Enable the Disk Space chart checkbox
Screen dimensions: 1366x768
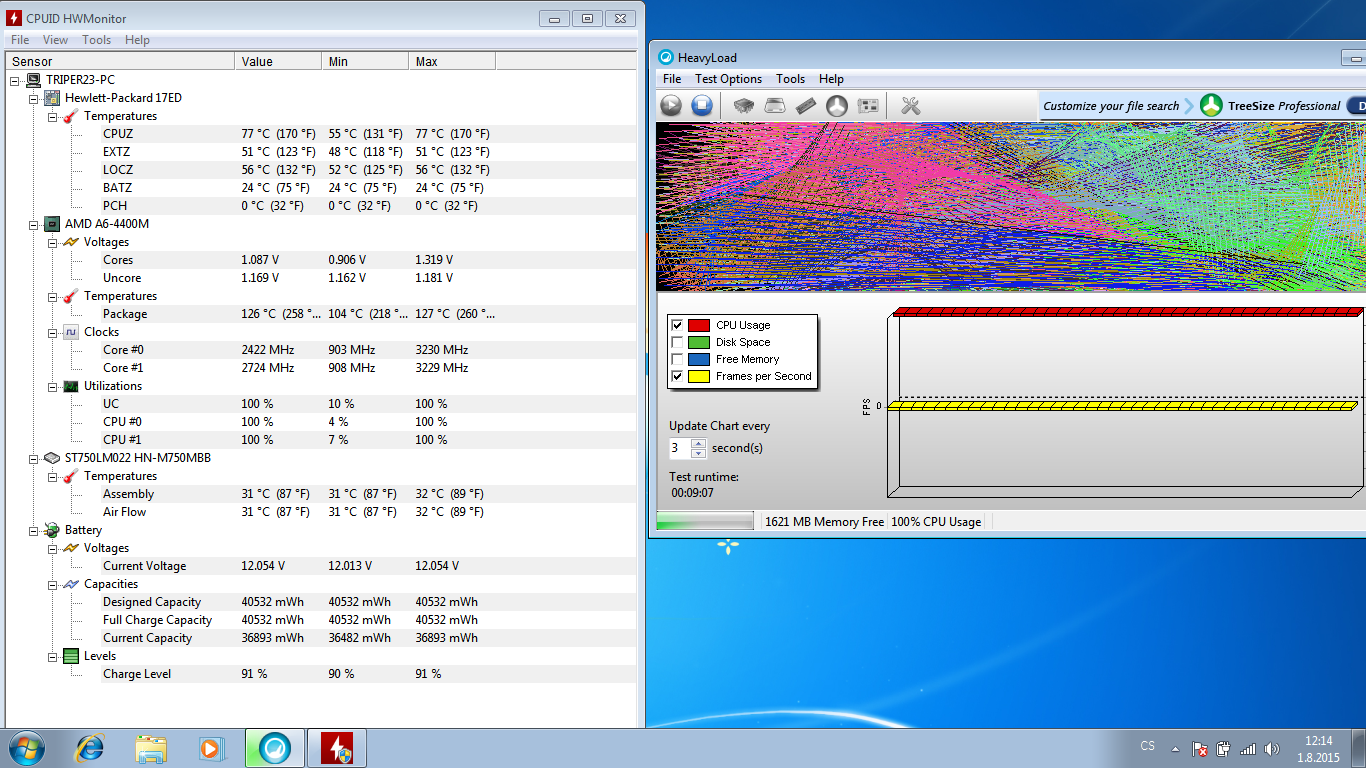[x=678, y=342]
